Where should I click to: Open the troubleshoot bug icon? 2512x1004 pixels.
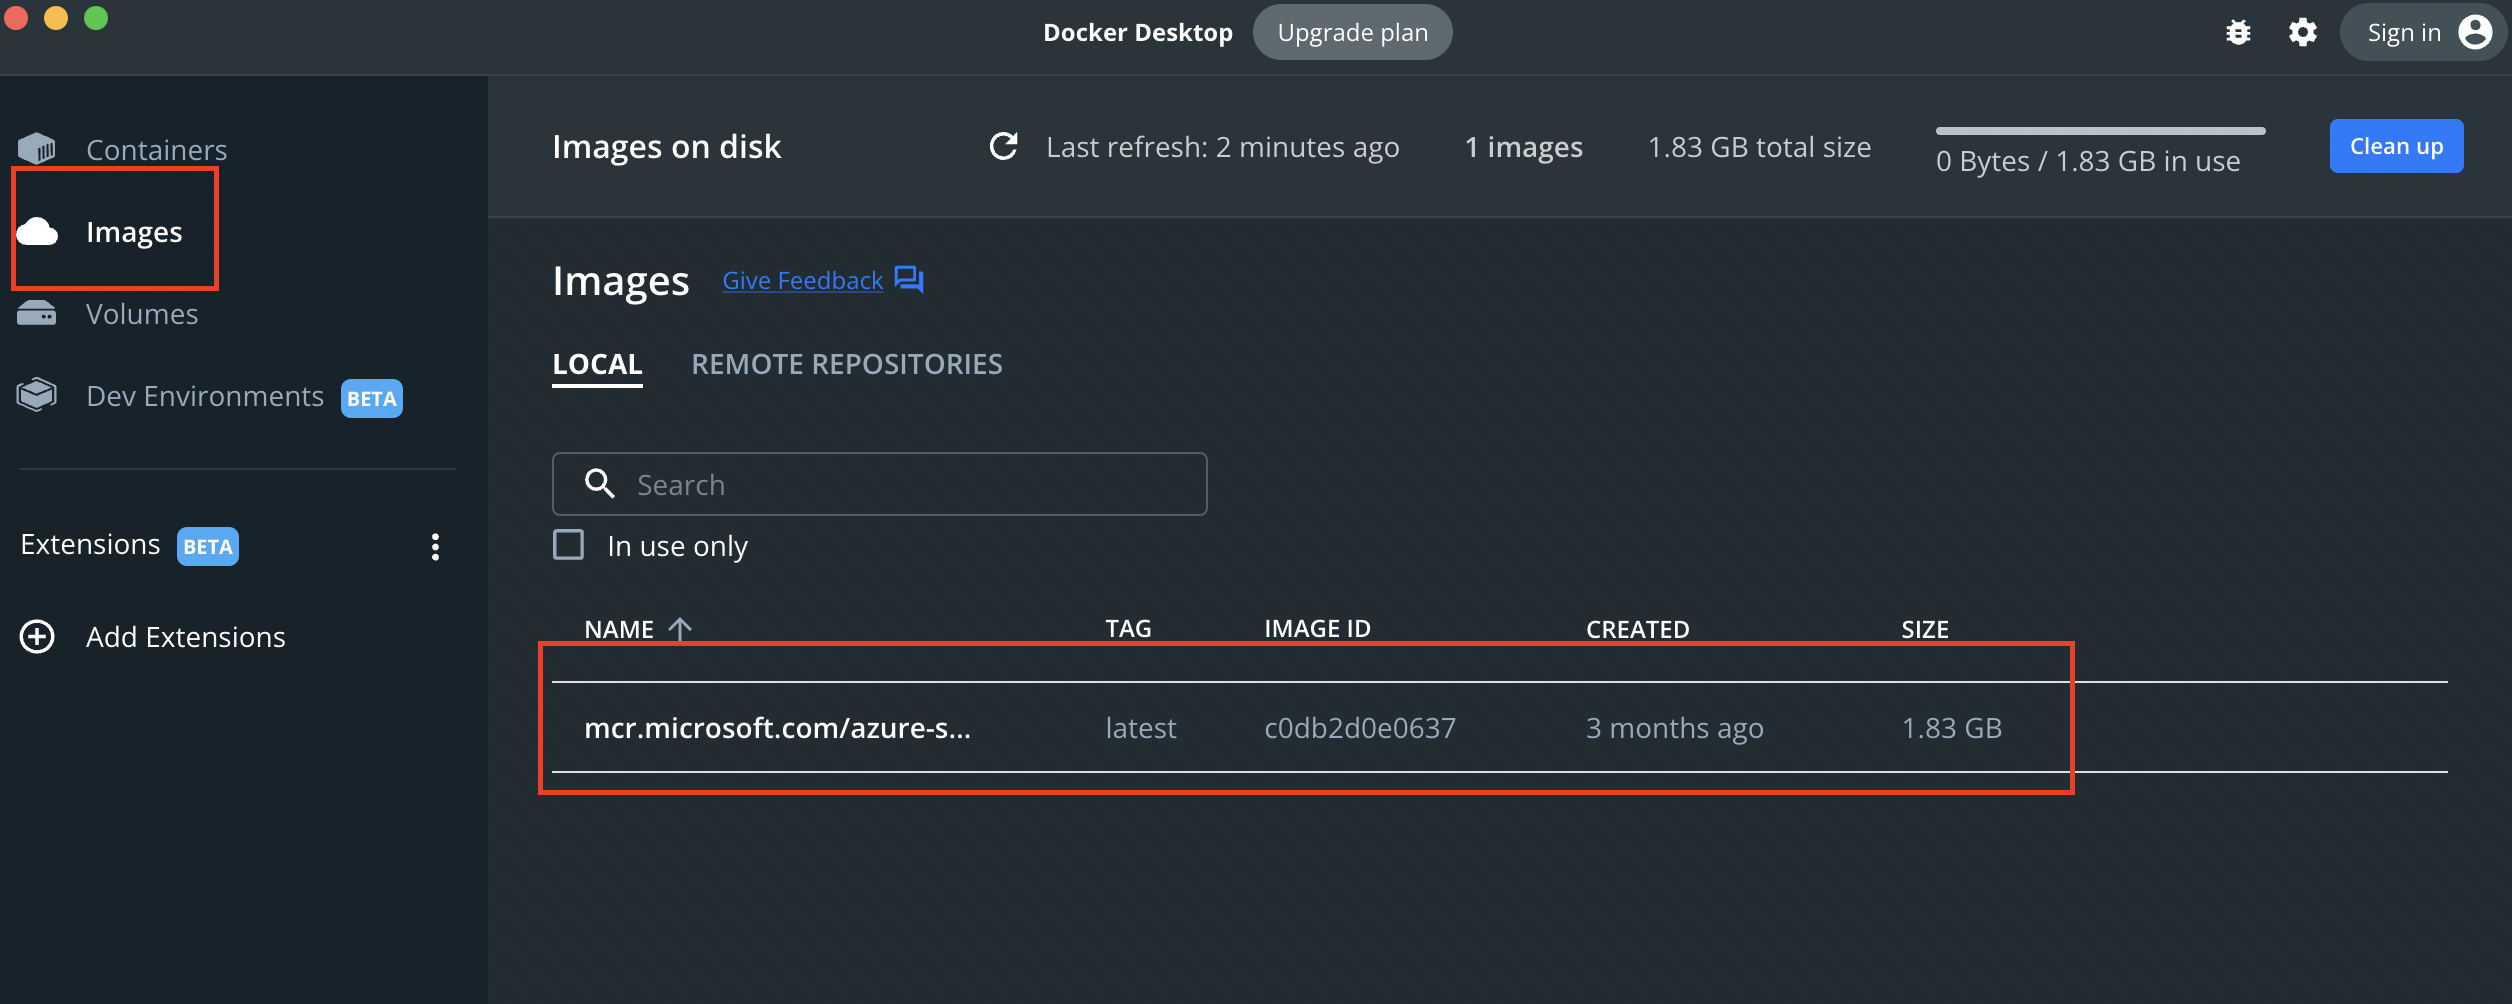pos(2238,33)
